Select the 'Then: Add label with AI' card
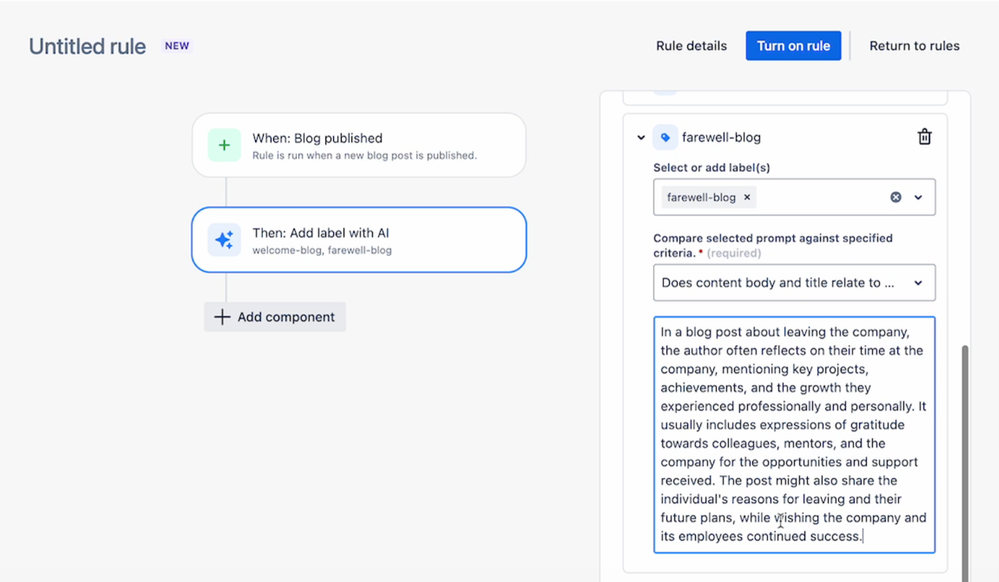Image resolution: width=999 pixels, height=582 pixels. tap(359, 240)
